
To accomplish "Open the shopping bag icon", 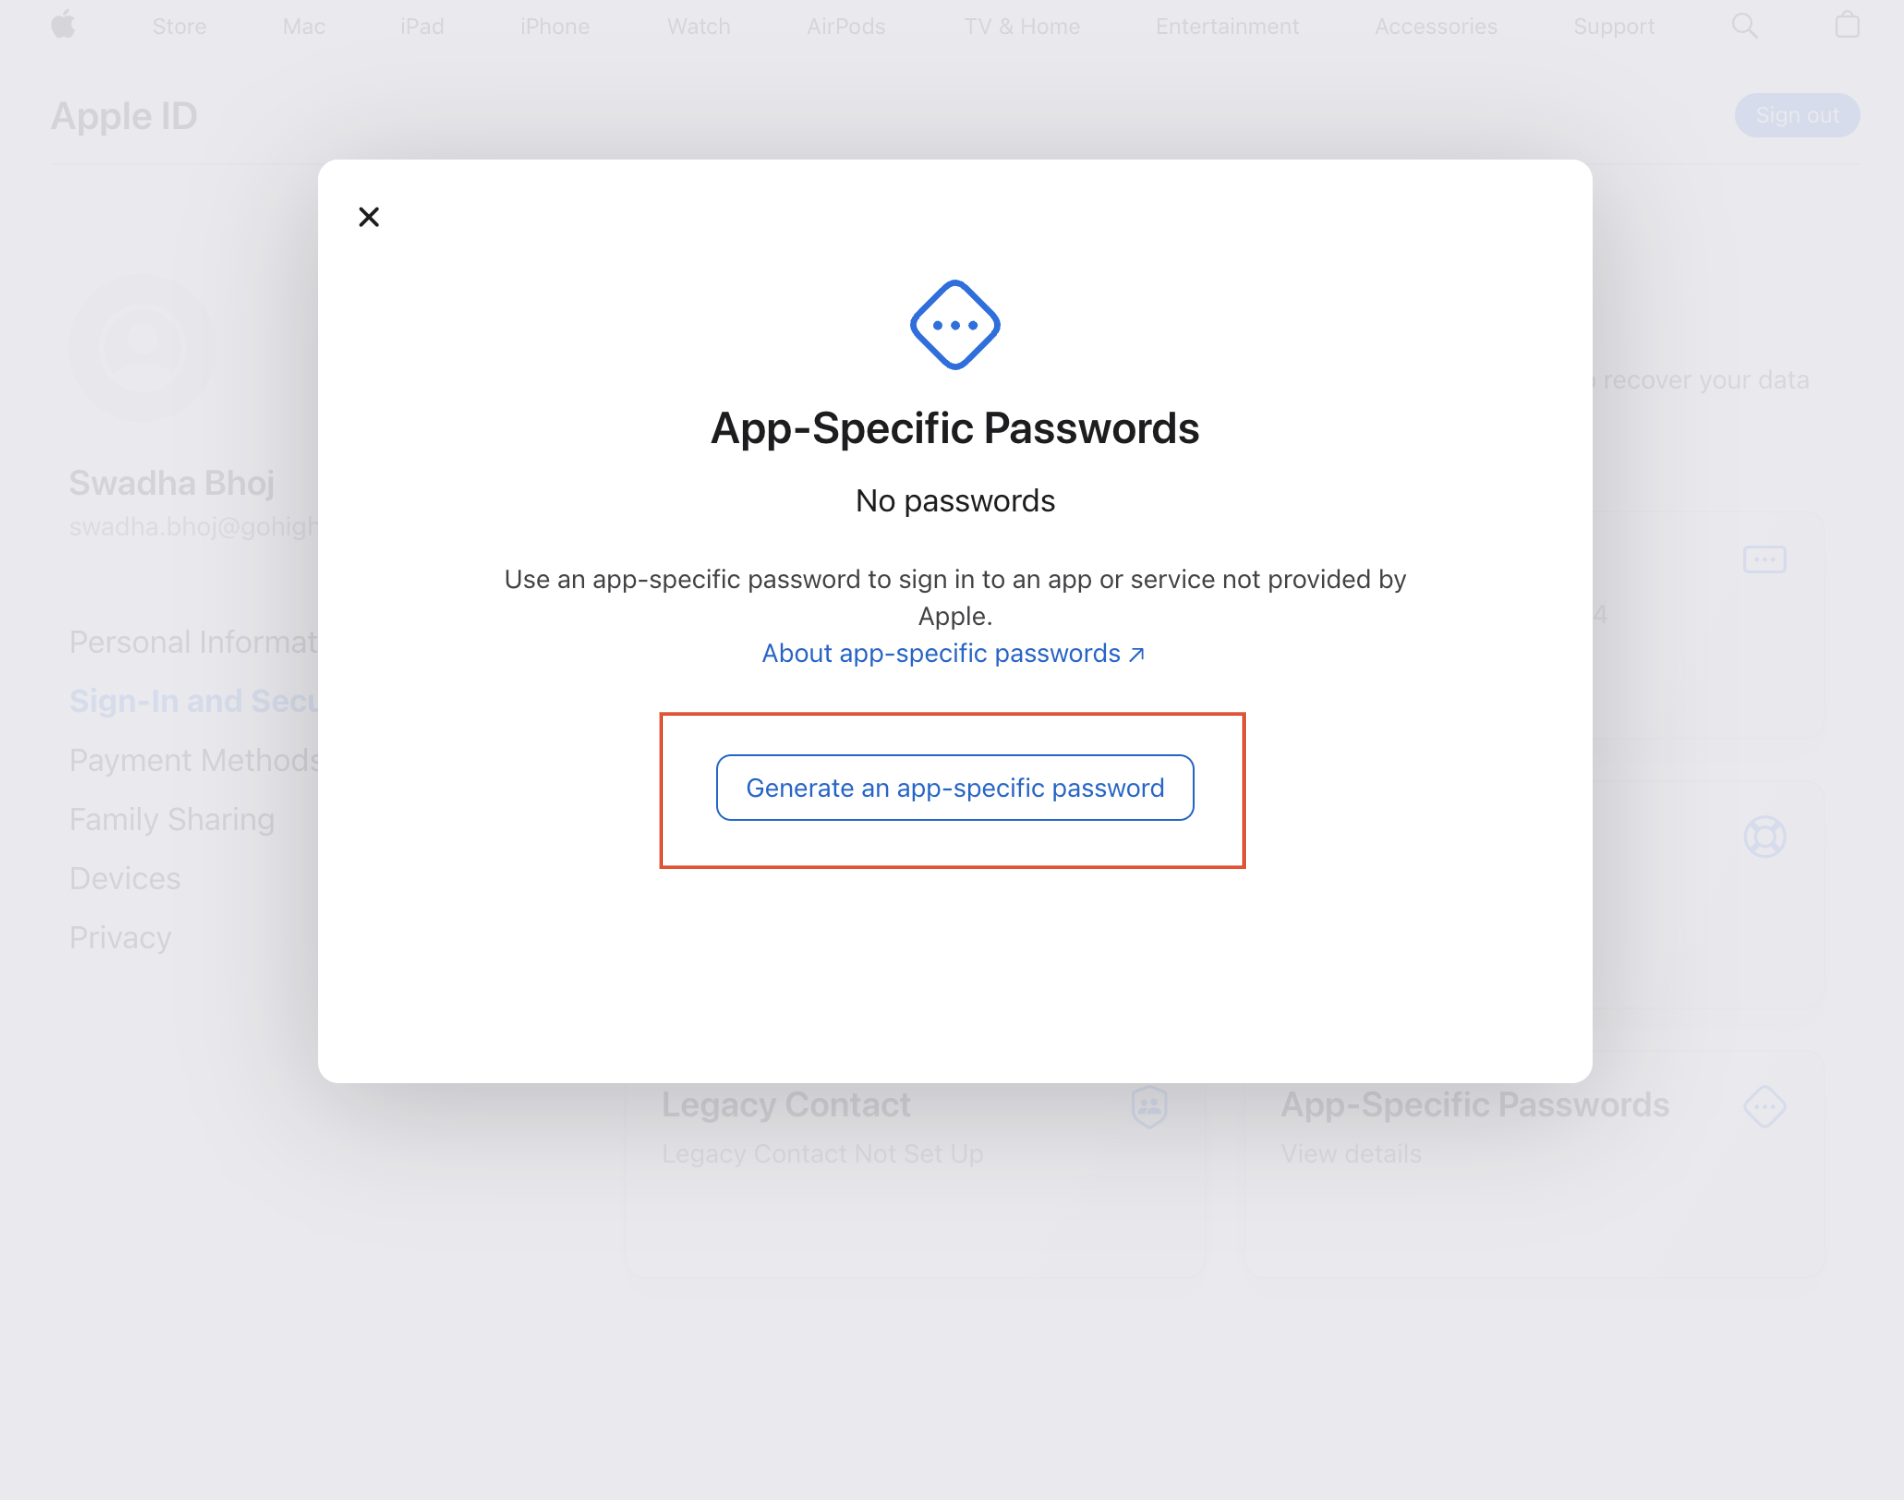I will (1847, 25).
